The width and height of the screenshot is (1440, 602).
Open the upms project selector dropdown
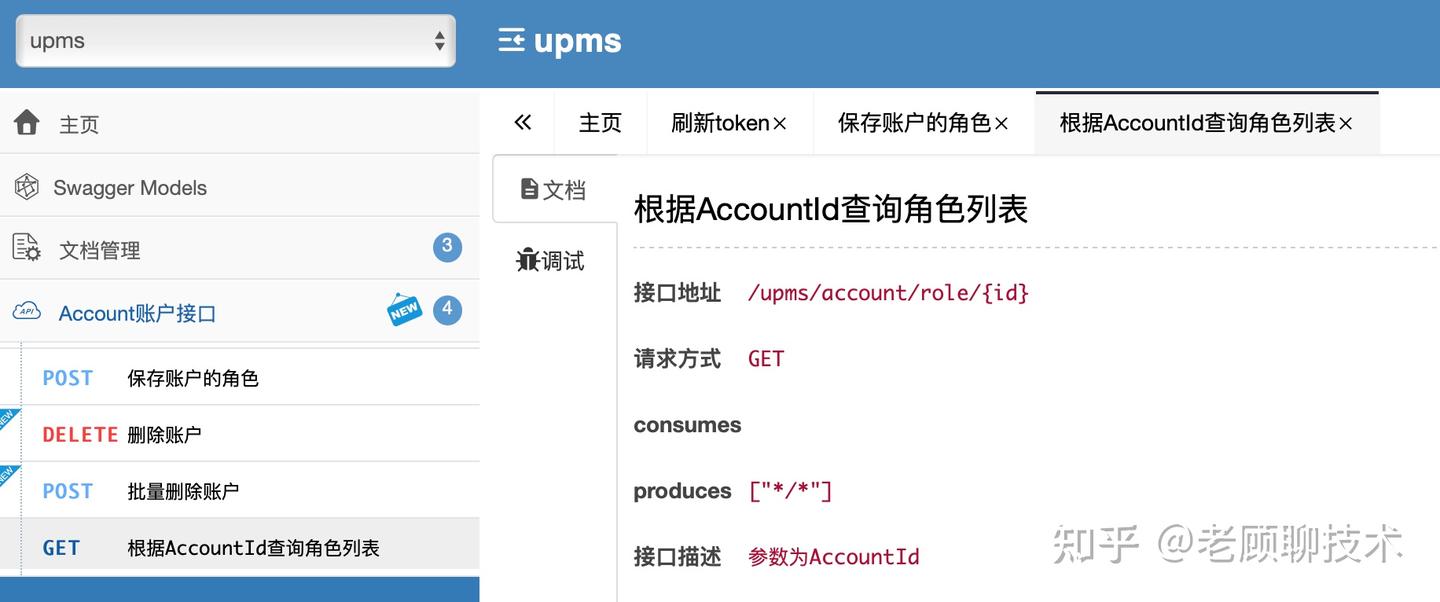[x=235, y=40]
